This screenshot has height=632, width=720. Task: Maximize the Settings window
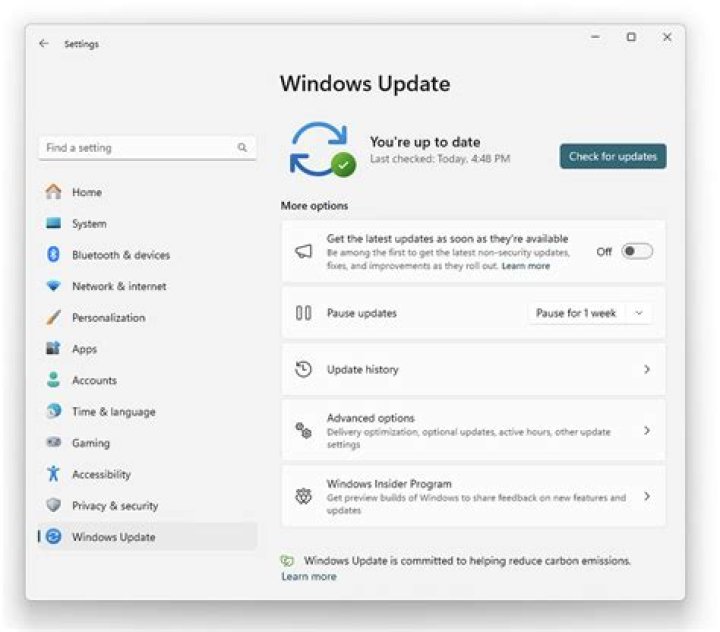631,37
